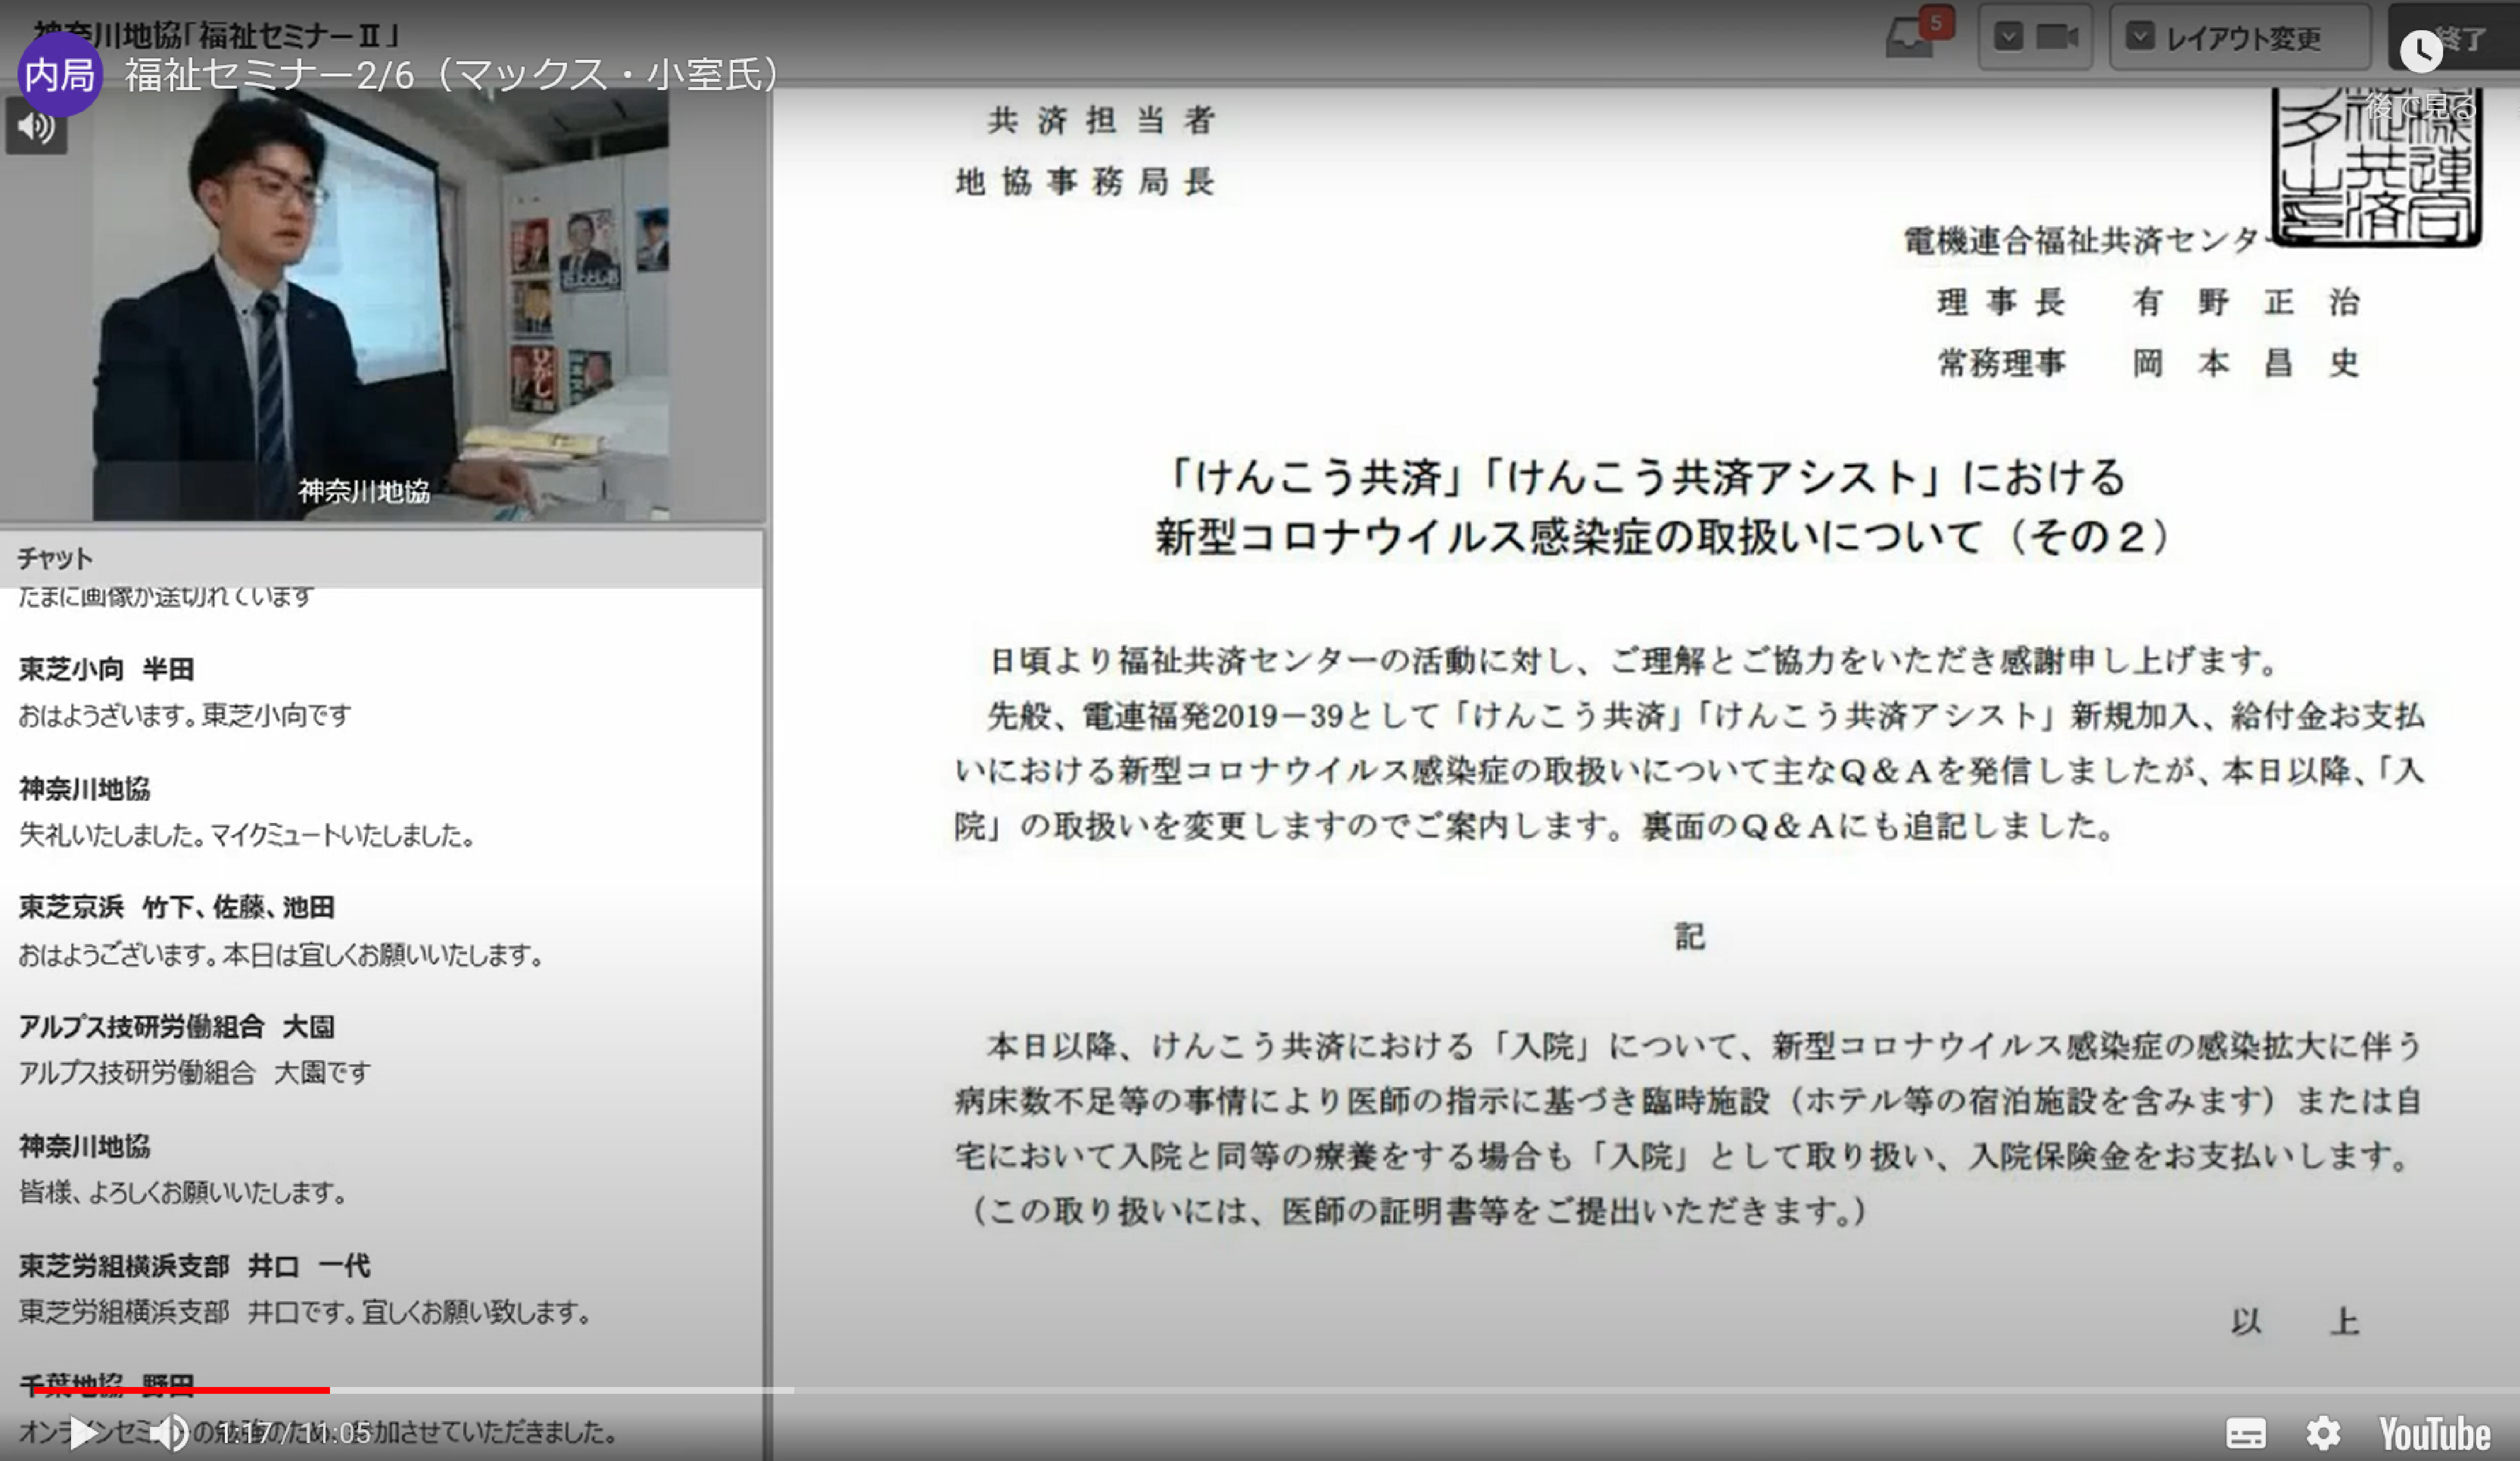Select the チャット panel header

click(x=381, y=558)
